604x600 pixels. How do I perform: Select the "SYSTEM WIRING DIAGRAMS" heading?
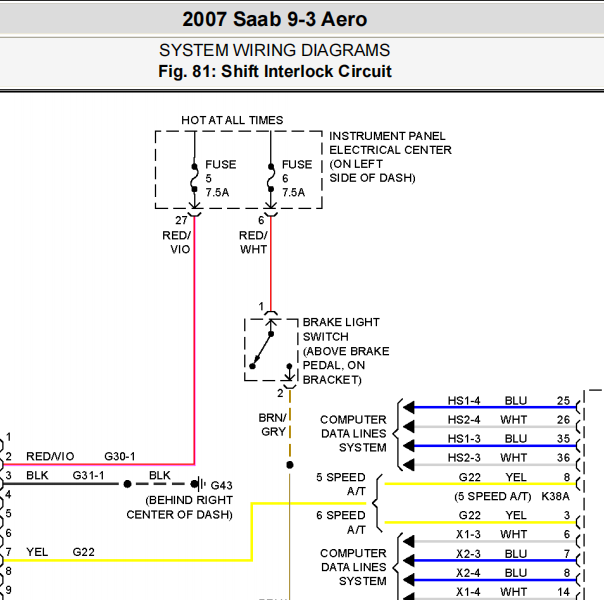pyautogui.click(x=275, y=50)
